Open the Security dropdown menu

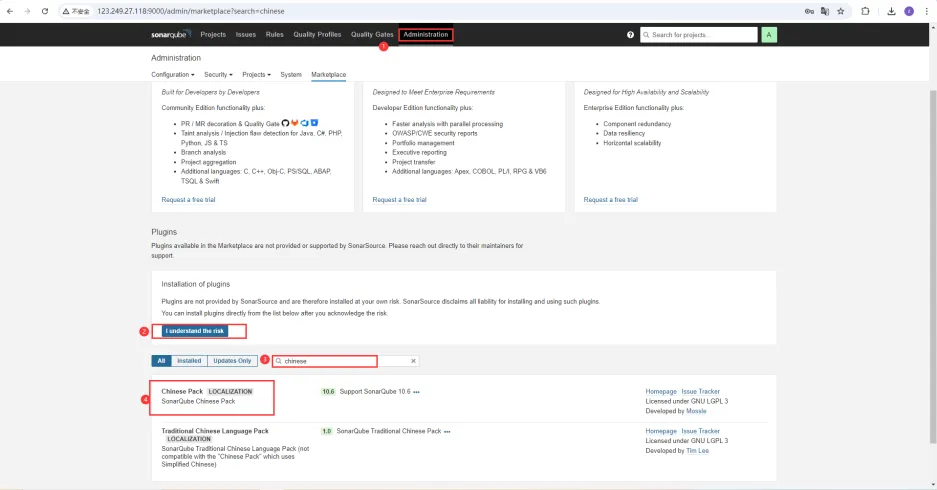click(x=218, y=75)
